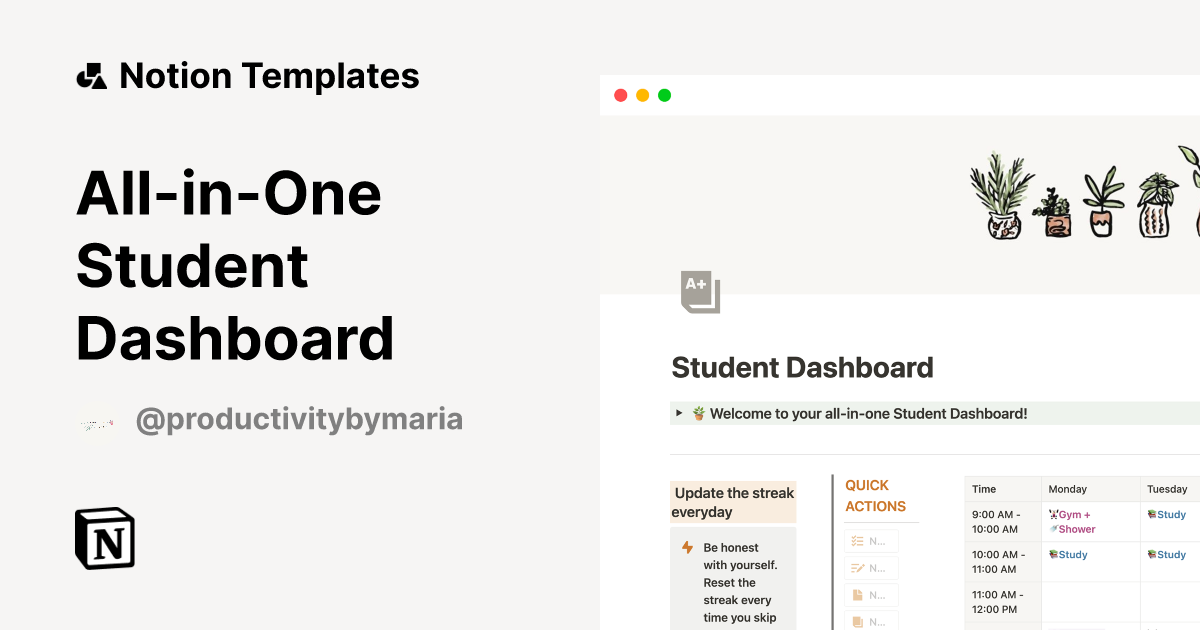This screenshot has width=1200, height=630.
Task: Select the Tuesday column header in the schedule
Action: pos(1167,489)
